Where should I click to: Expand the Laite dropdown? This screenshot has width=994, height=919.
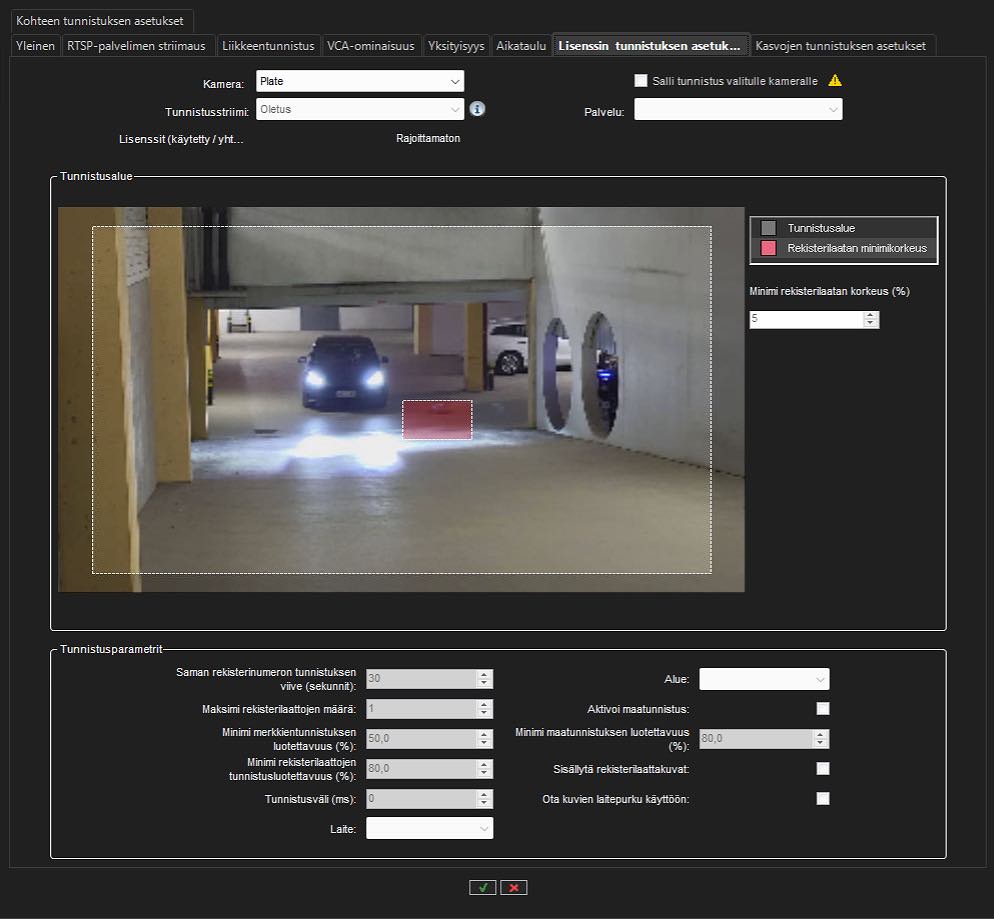pos(429,828)
